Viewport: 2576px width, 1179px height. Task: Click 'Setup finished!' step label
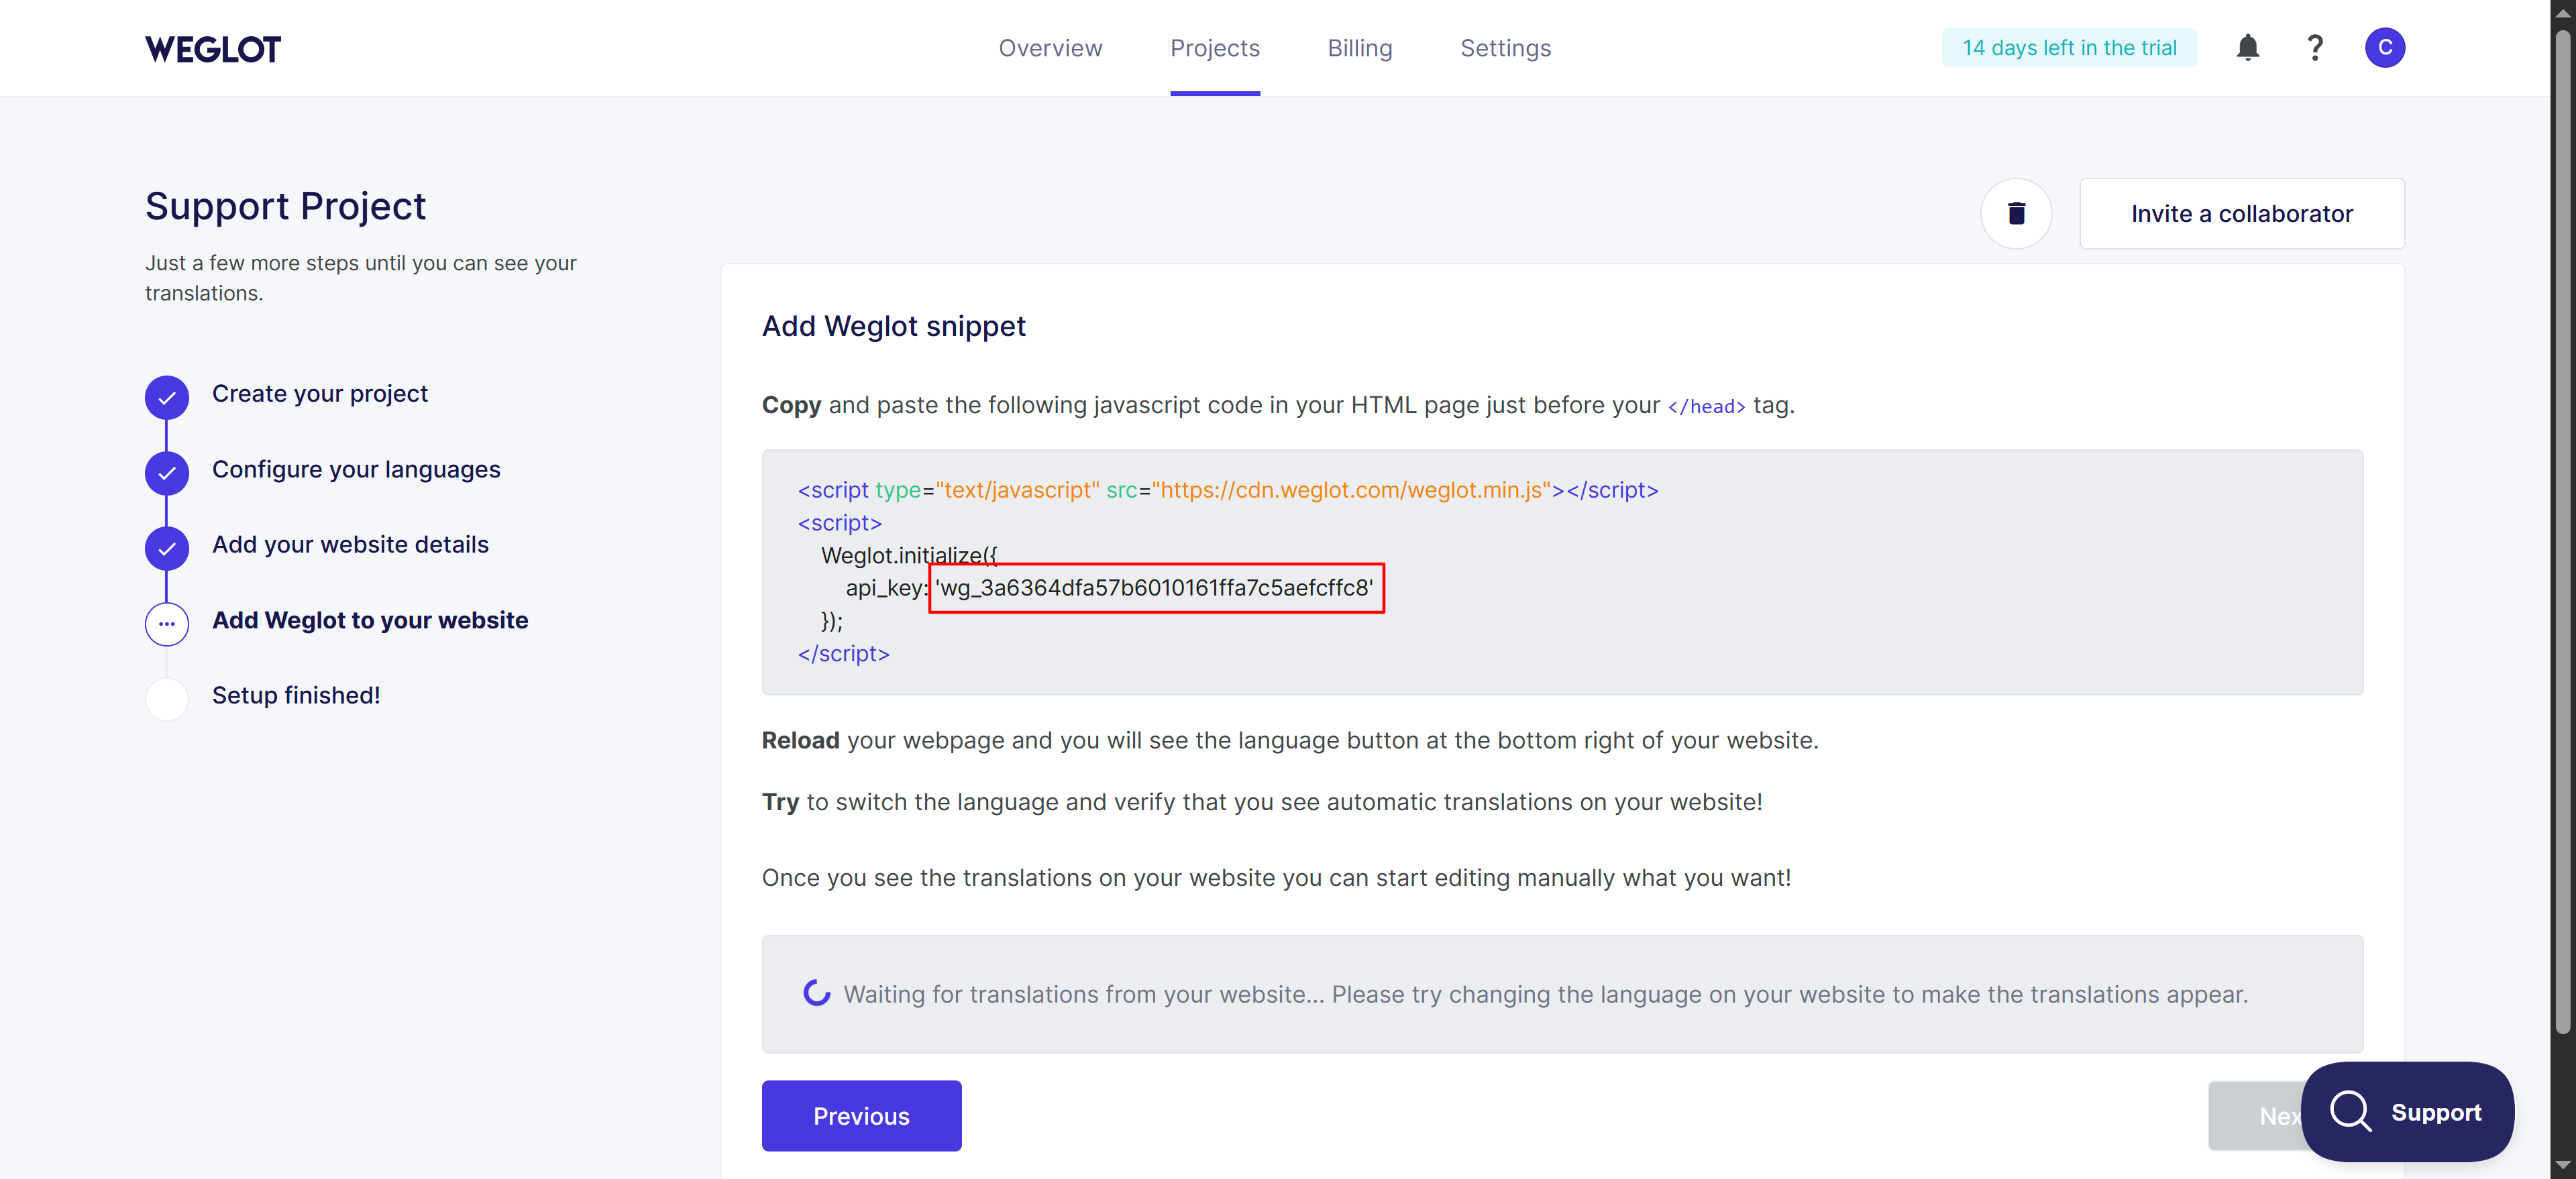(x=296, y=695)
